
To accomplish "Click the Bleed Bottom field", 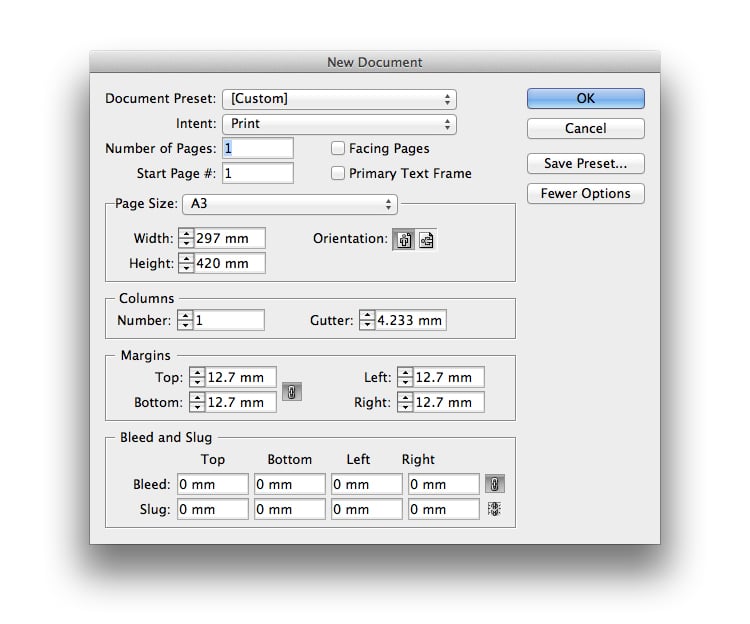I will 290,484.
